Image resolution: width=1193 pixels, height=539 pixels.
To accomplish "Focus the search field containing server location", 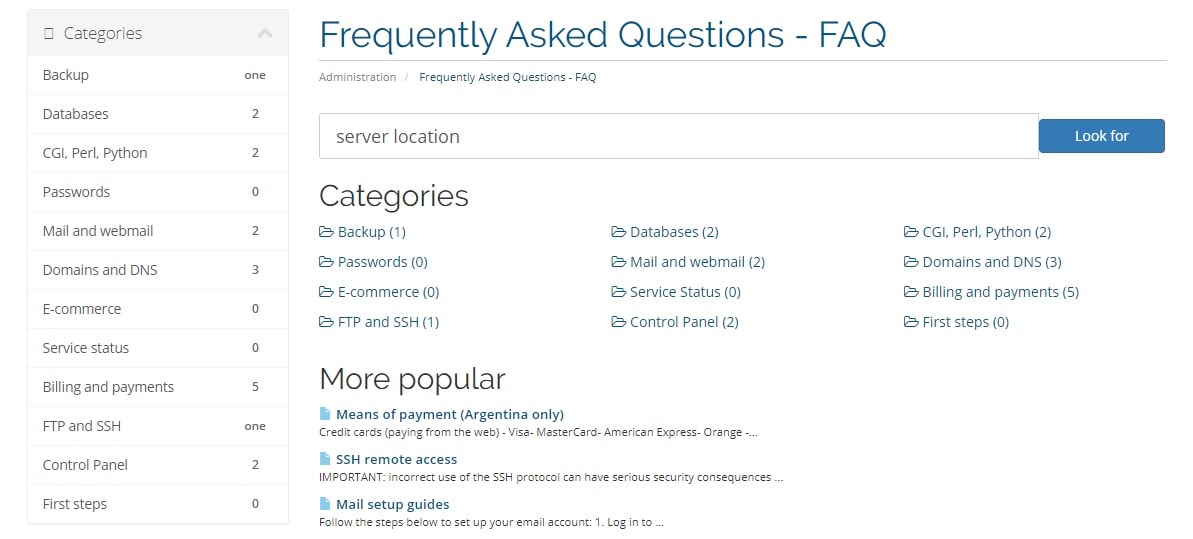I will click(678, 136).
